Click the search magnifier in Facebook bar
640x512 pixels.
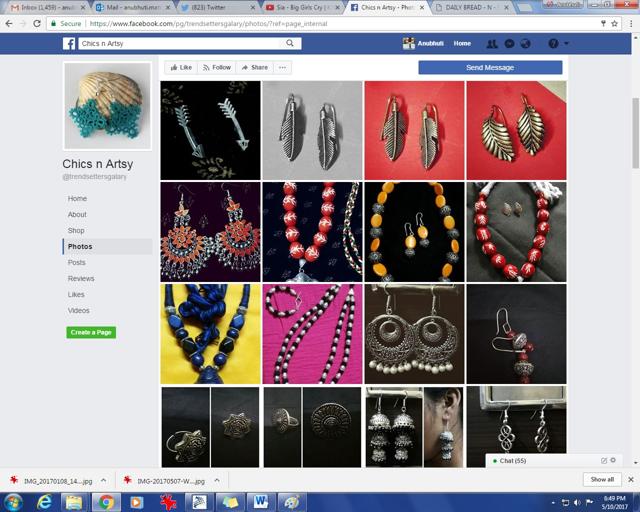coord(290,43)
